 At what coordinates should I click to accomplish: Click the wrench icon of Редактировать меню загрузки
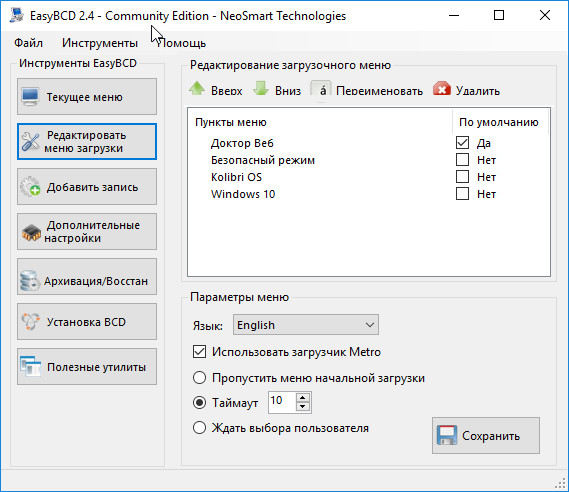[30, 142]
